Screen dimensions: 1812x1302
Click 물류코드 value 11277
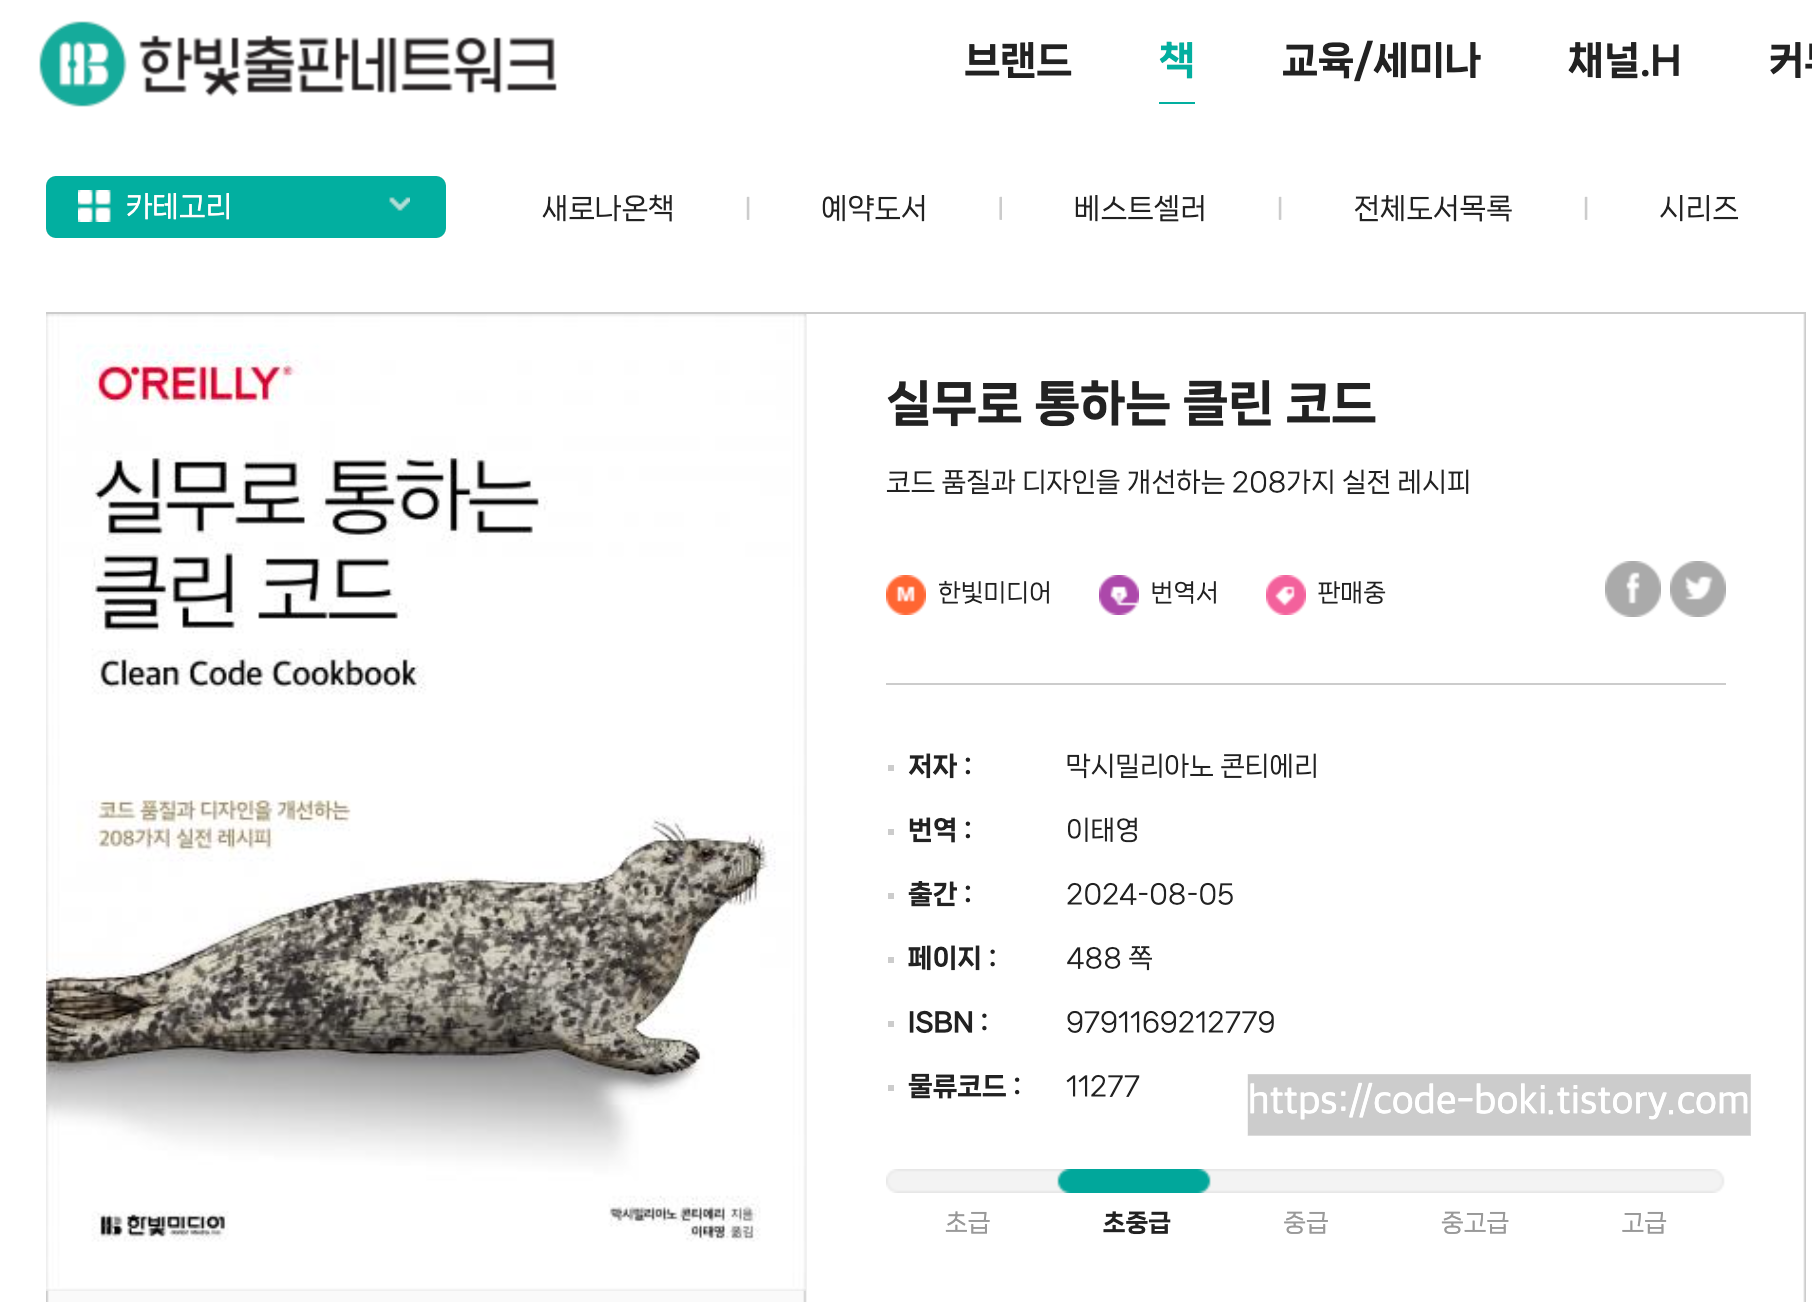1103,1086
